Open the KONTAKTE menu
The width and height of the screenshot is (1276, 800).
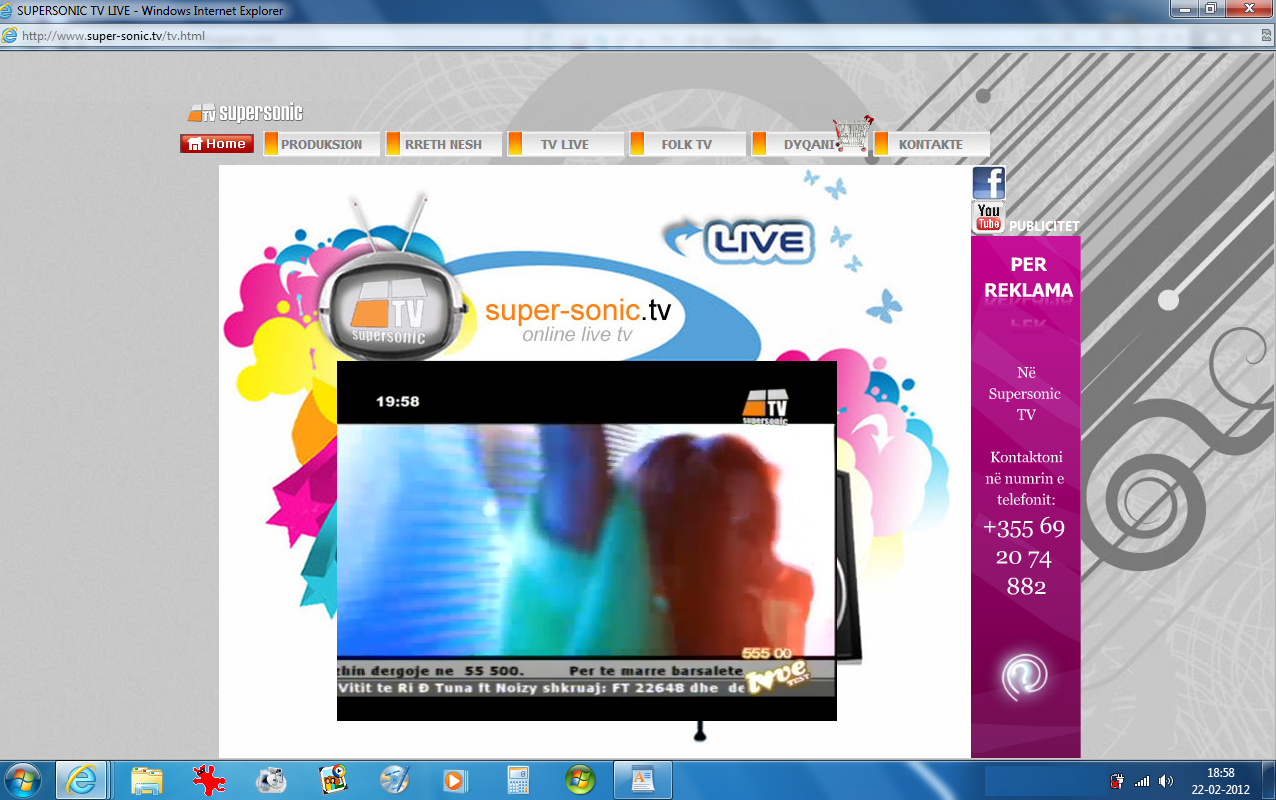pos(930,143)
